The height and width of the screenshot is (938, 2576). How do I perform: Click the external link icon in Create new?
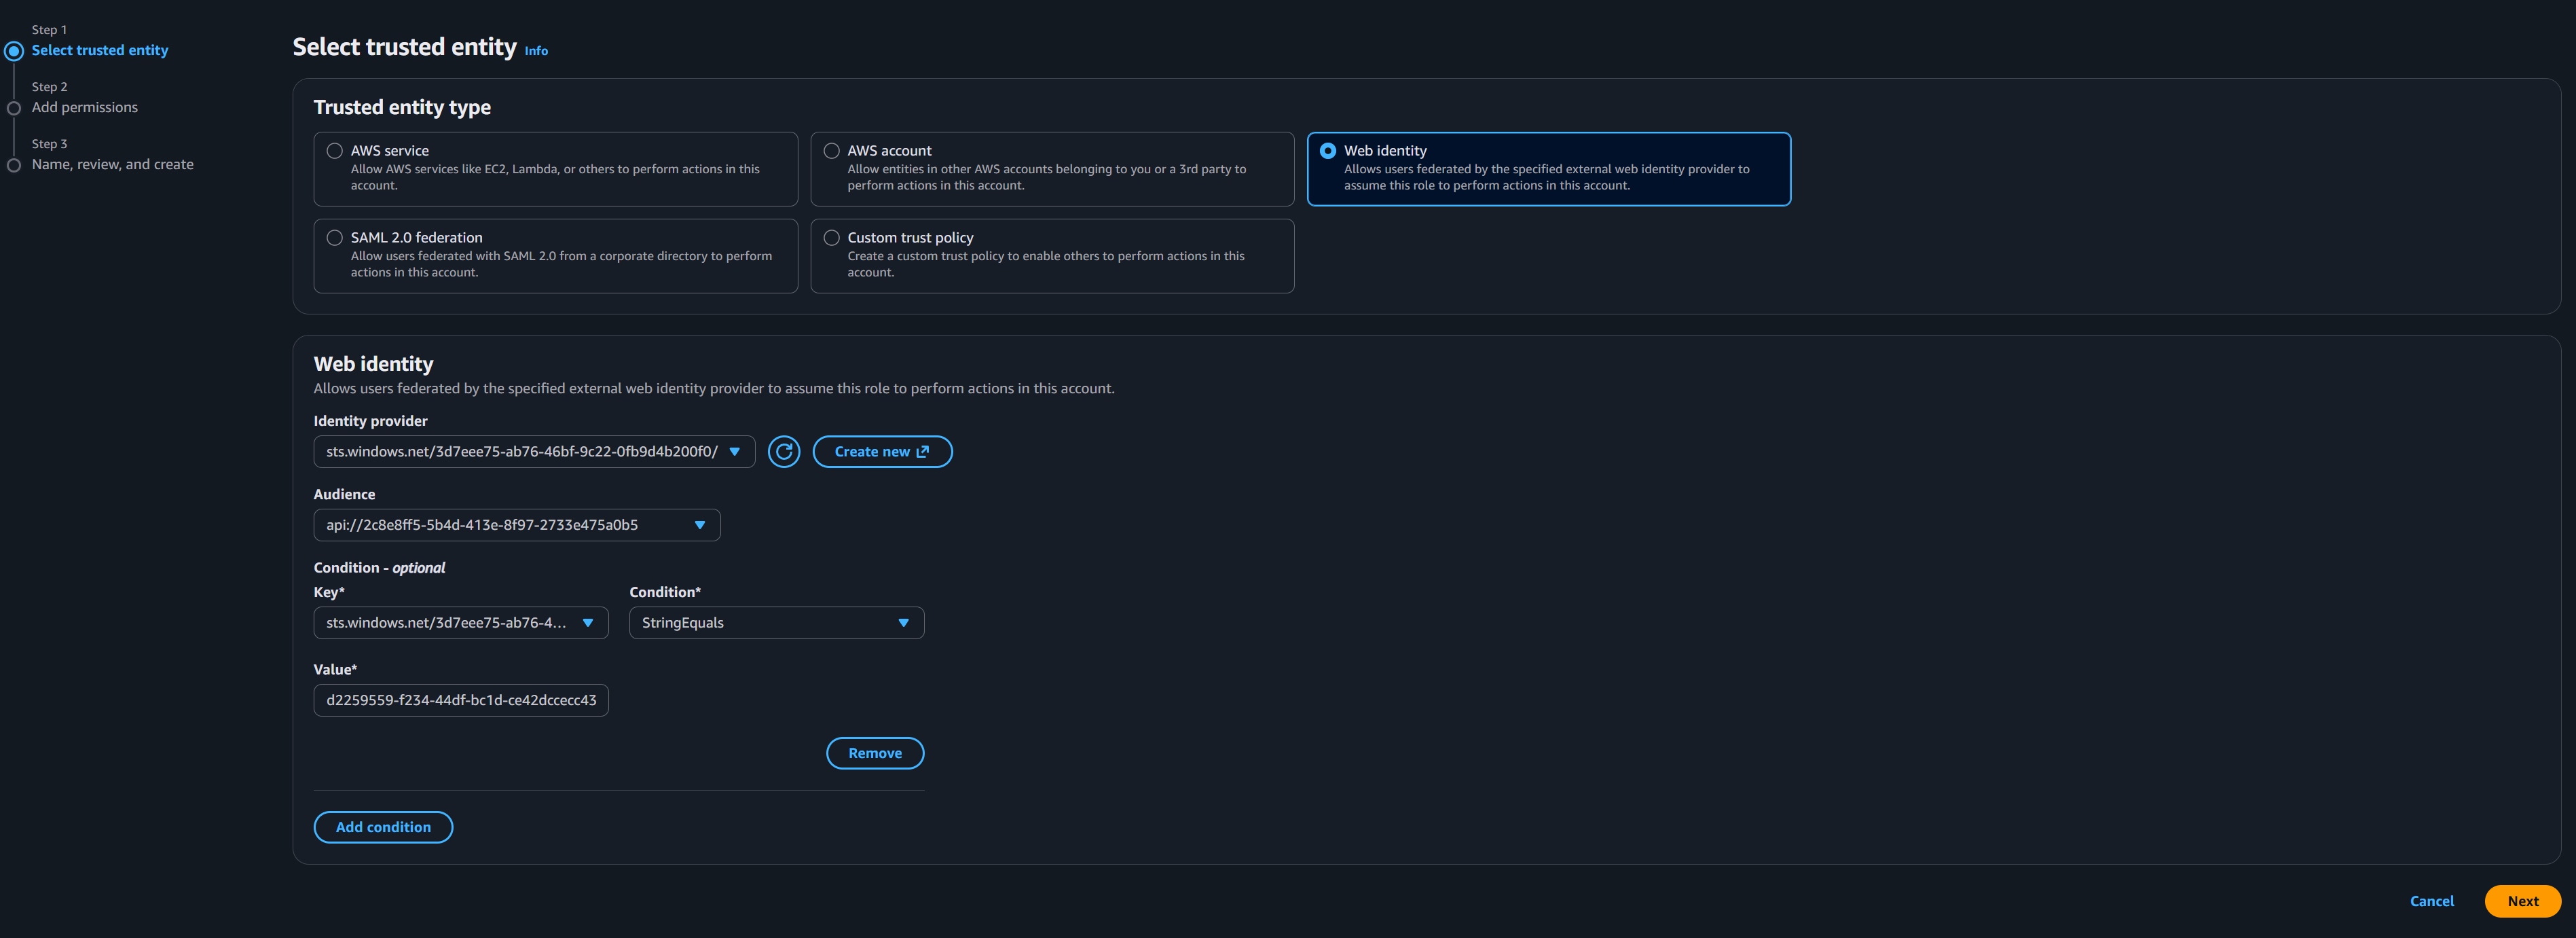[x=922, y=452]
